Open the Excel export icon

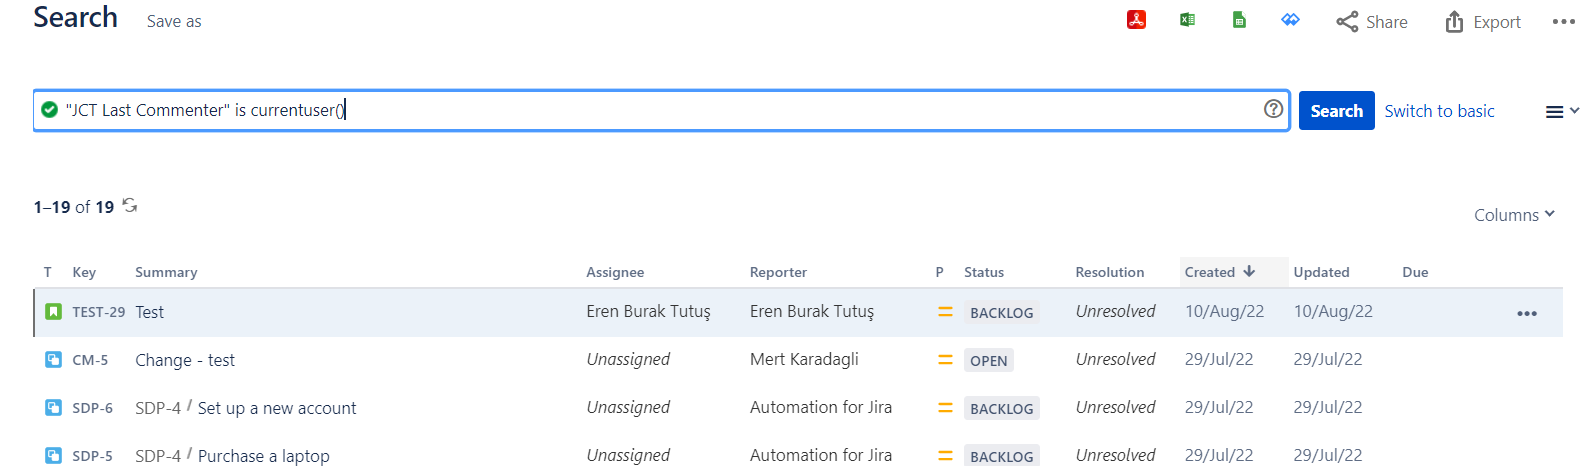pyautogui.click(x=1188, y=20)
